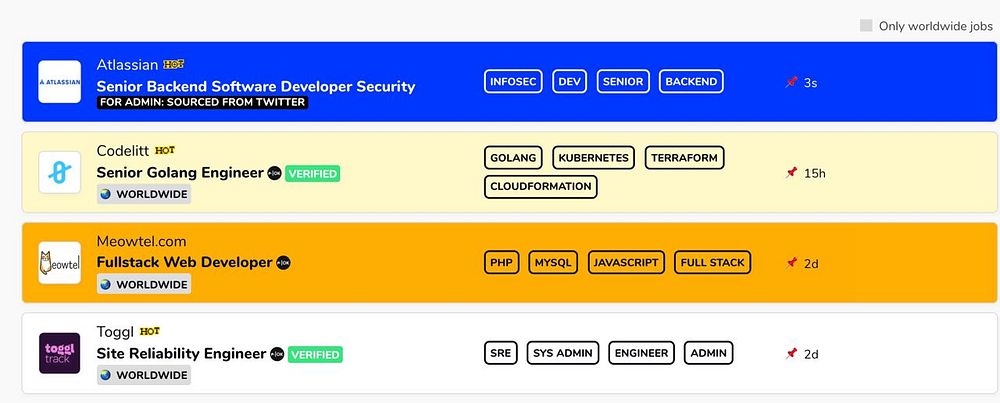The width and height of the screenshot is (1000, 403).
Task: Click the globe icon in Codelitt's WORLDWIDE tag
Action: [106, 194]
